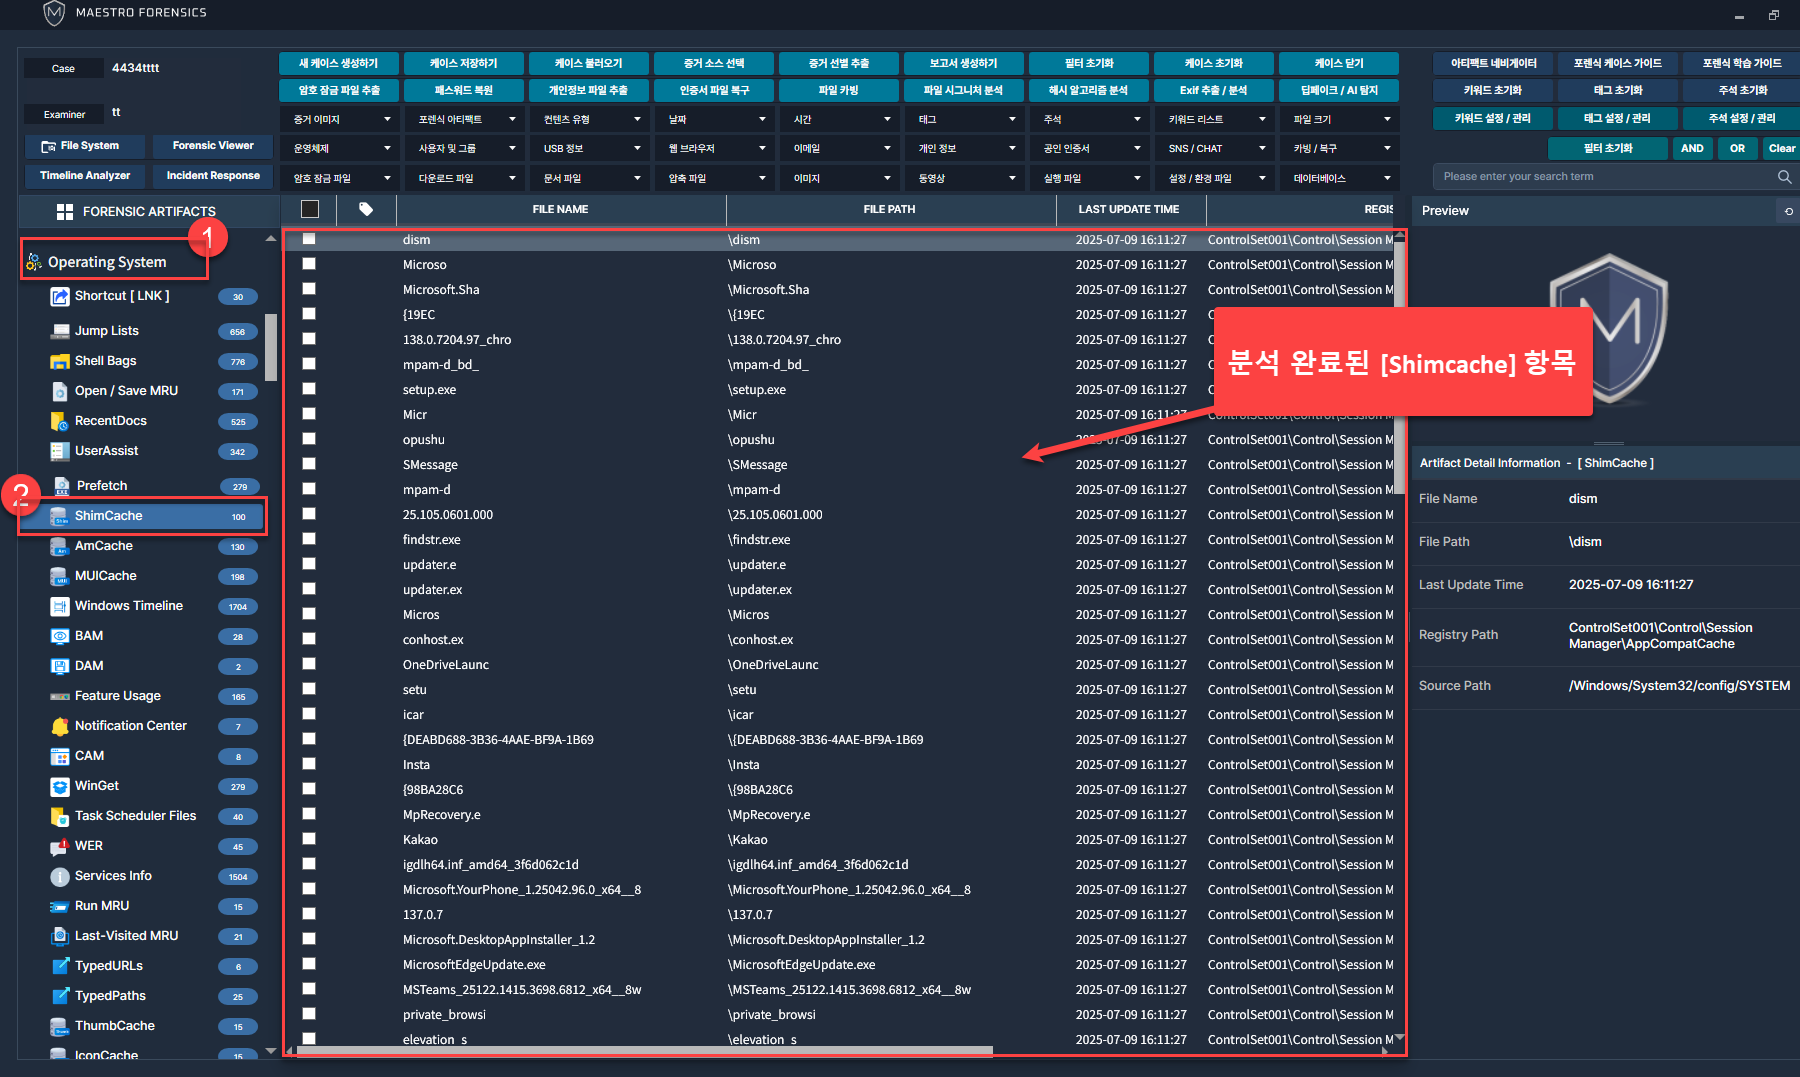Click the Task Scheduler Files icon

click(x=59, y=816)
